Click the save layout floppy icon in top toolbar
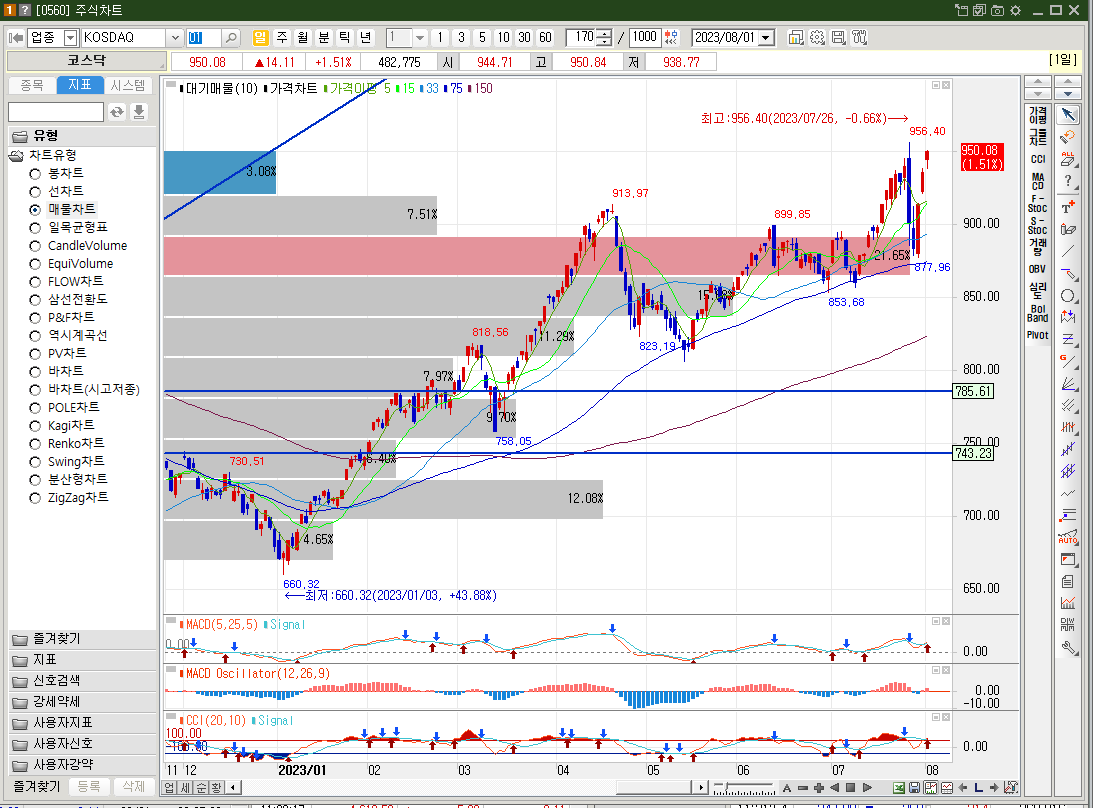1093x808 pixels. [839, 38]
